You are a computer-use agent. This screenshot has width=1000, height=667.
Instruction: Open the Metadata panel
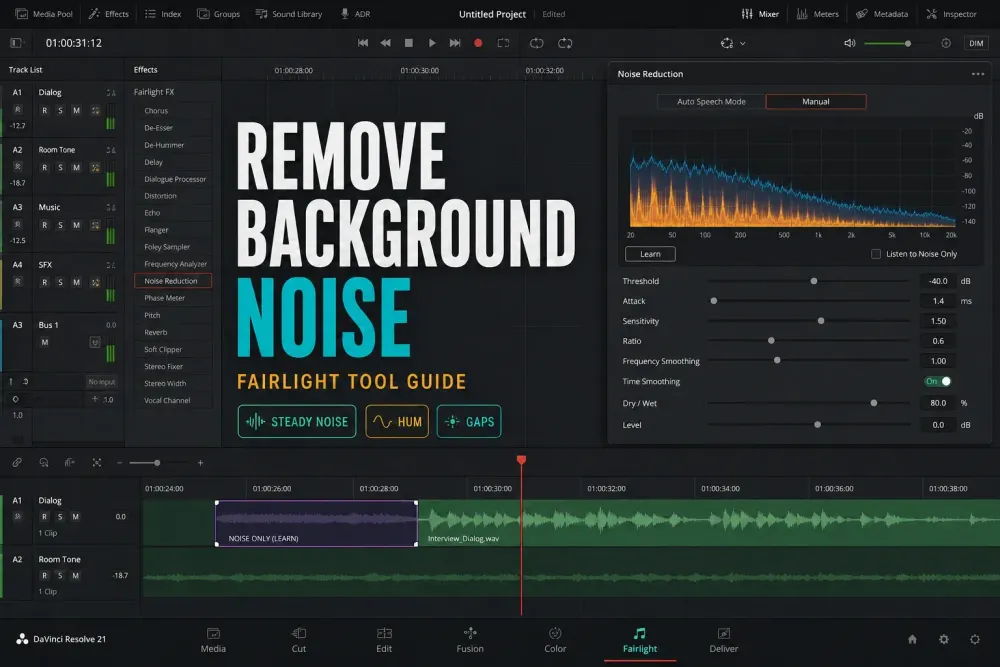pos(882,13)
